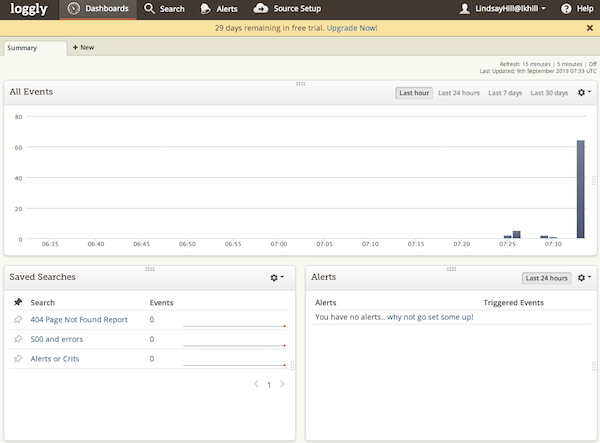
Task: Click the tallest bar near 07:30 in chart
Action: coord(580,189)
